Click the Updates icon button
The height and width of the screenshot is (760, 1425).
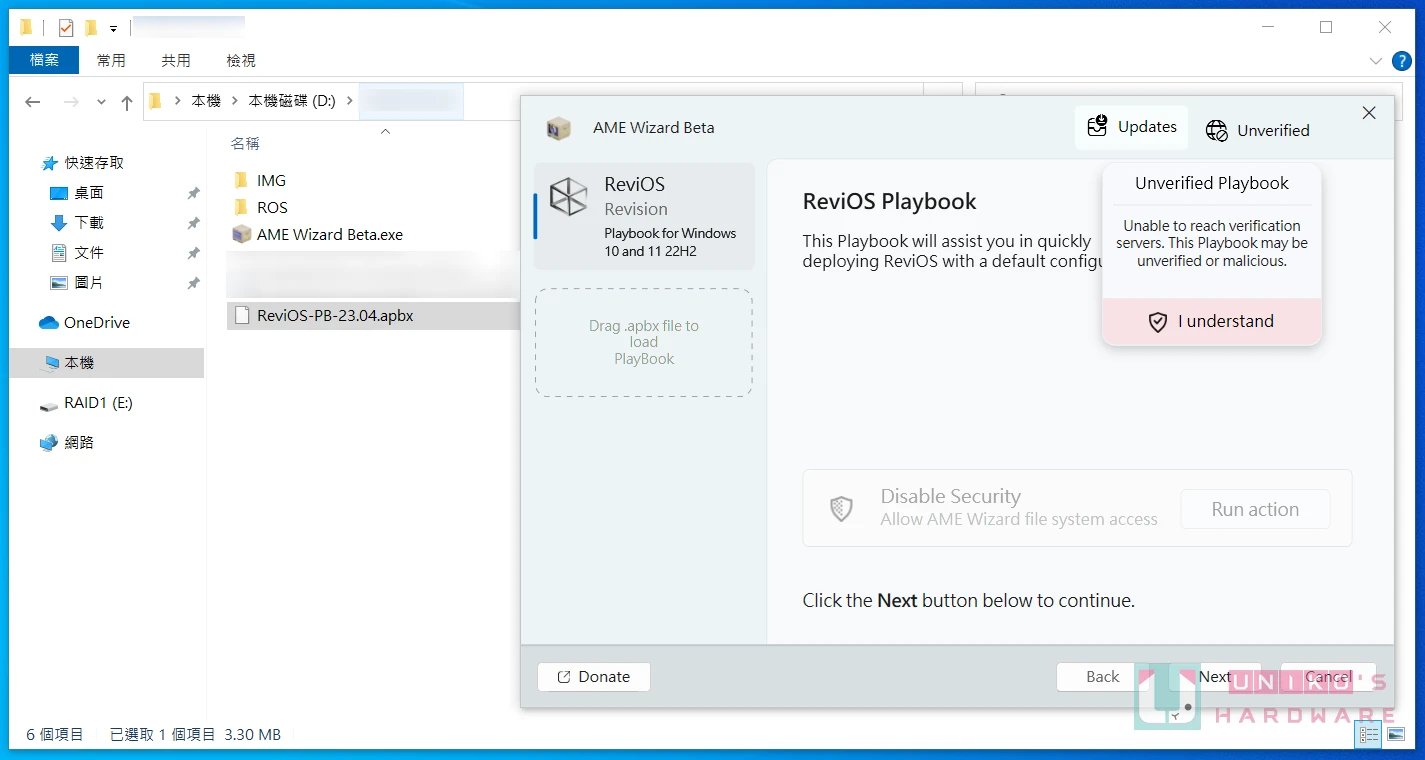[1098, 127]
